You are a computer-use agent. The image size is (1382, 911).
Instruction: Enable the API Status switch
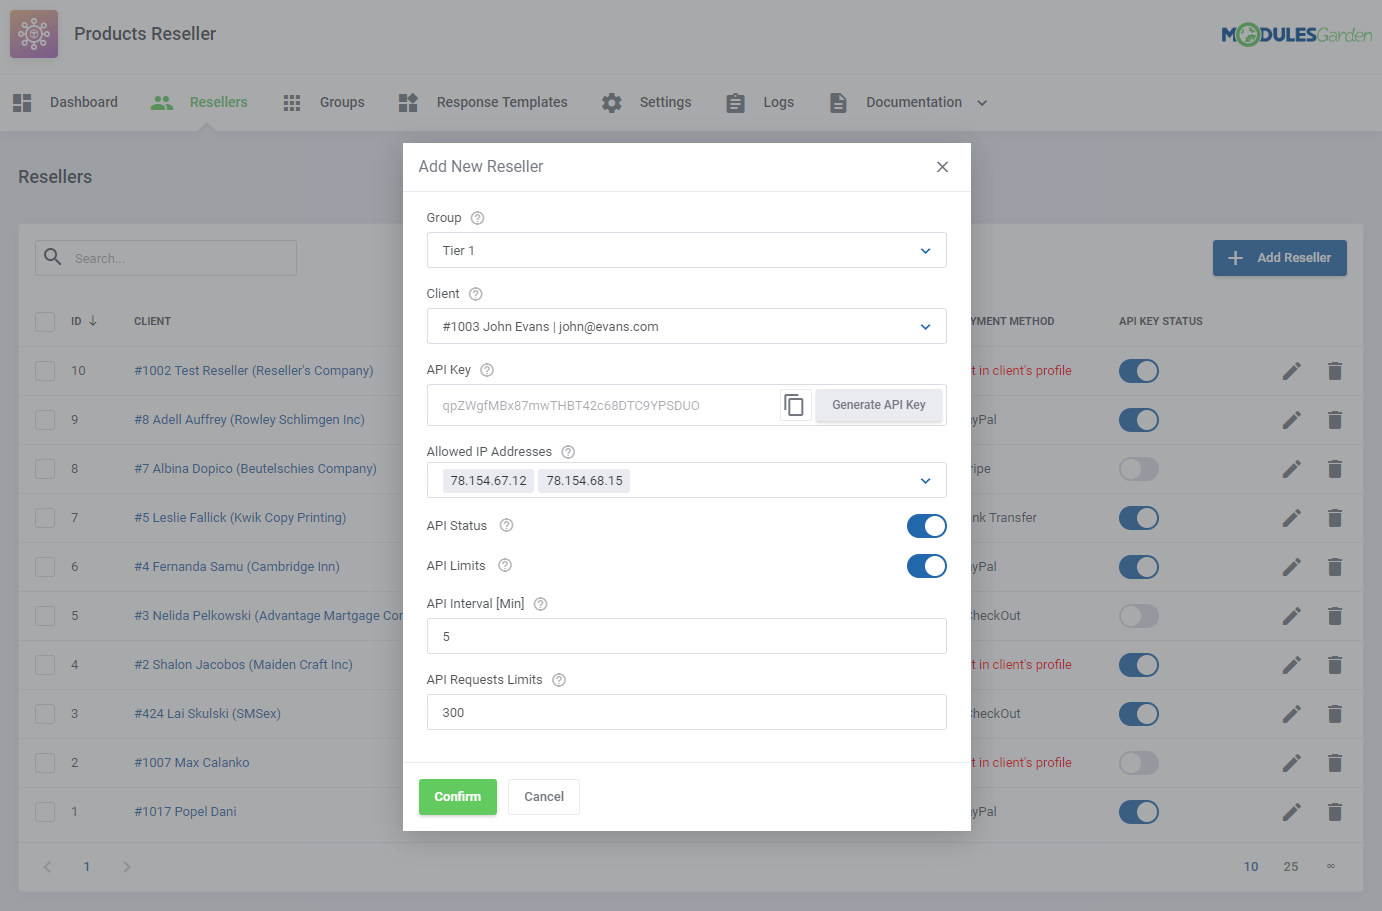pyautogui.click(x=926, y=525)
